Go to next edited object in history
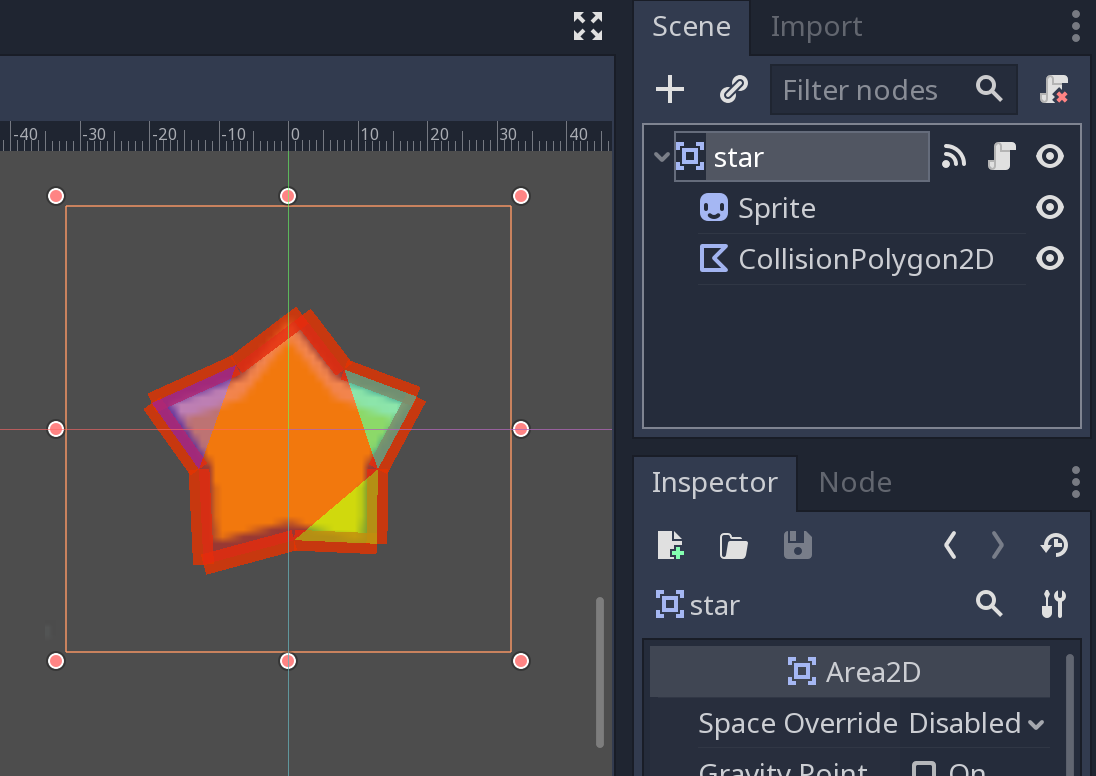 click(997, 545)
